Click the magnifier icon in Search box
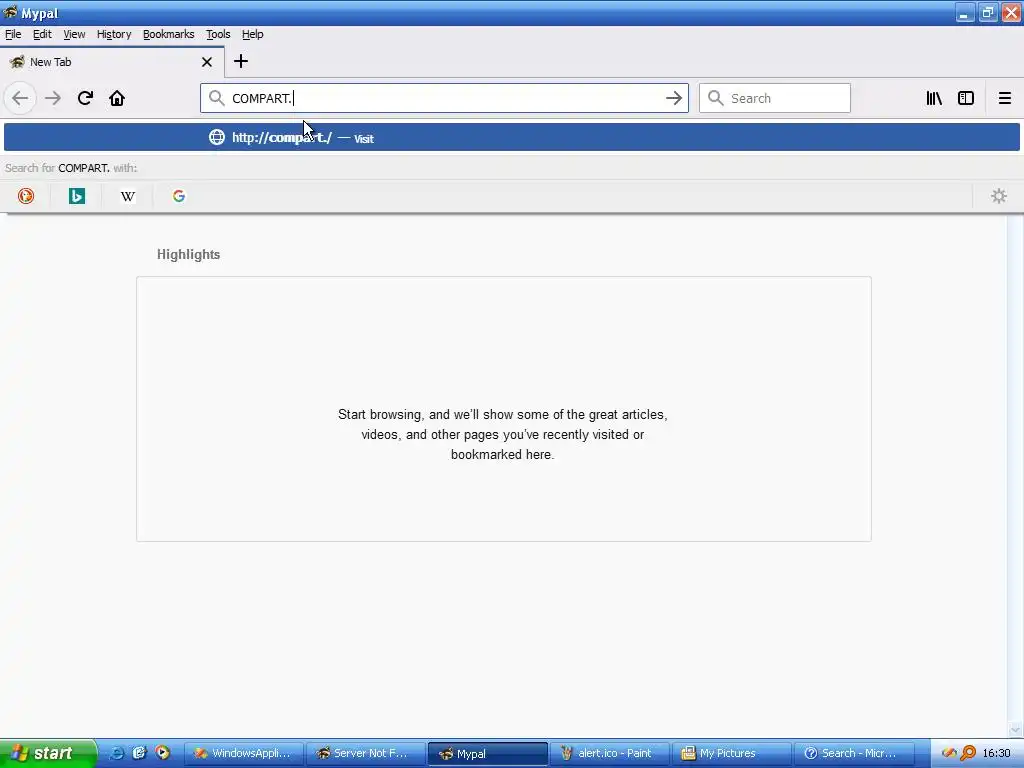Image resolution: width=1024 pixels, height=768 pixels. point(716,98)
